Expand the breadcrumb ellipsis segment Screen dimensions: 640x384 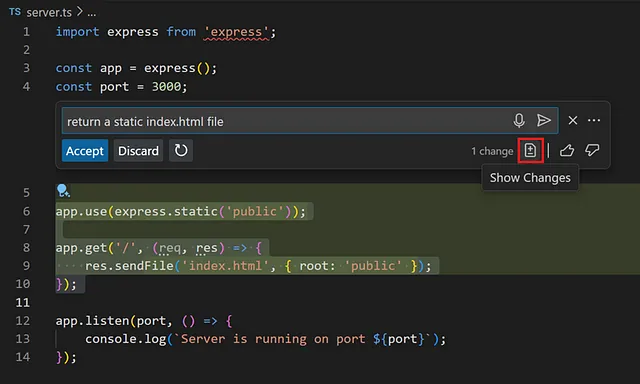(x=92, y=13)
